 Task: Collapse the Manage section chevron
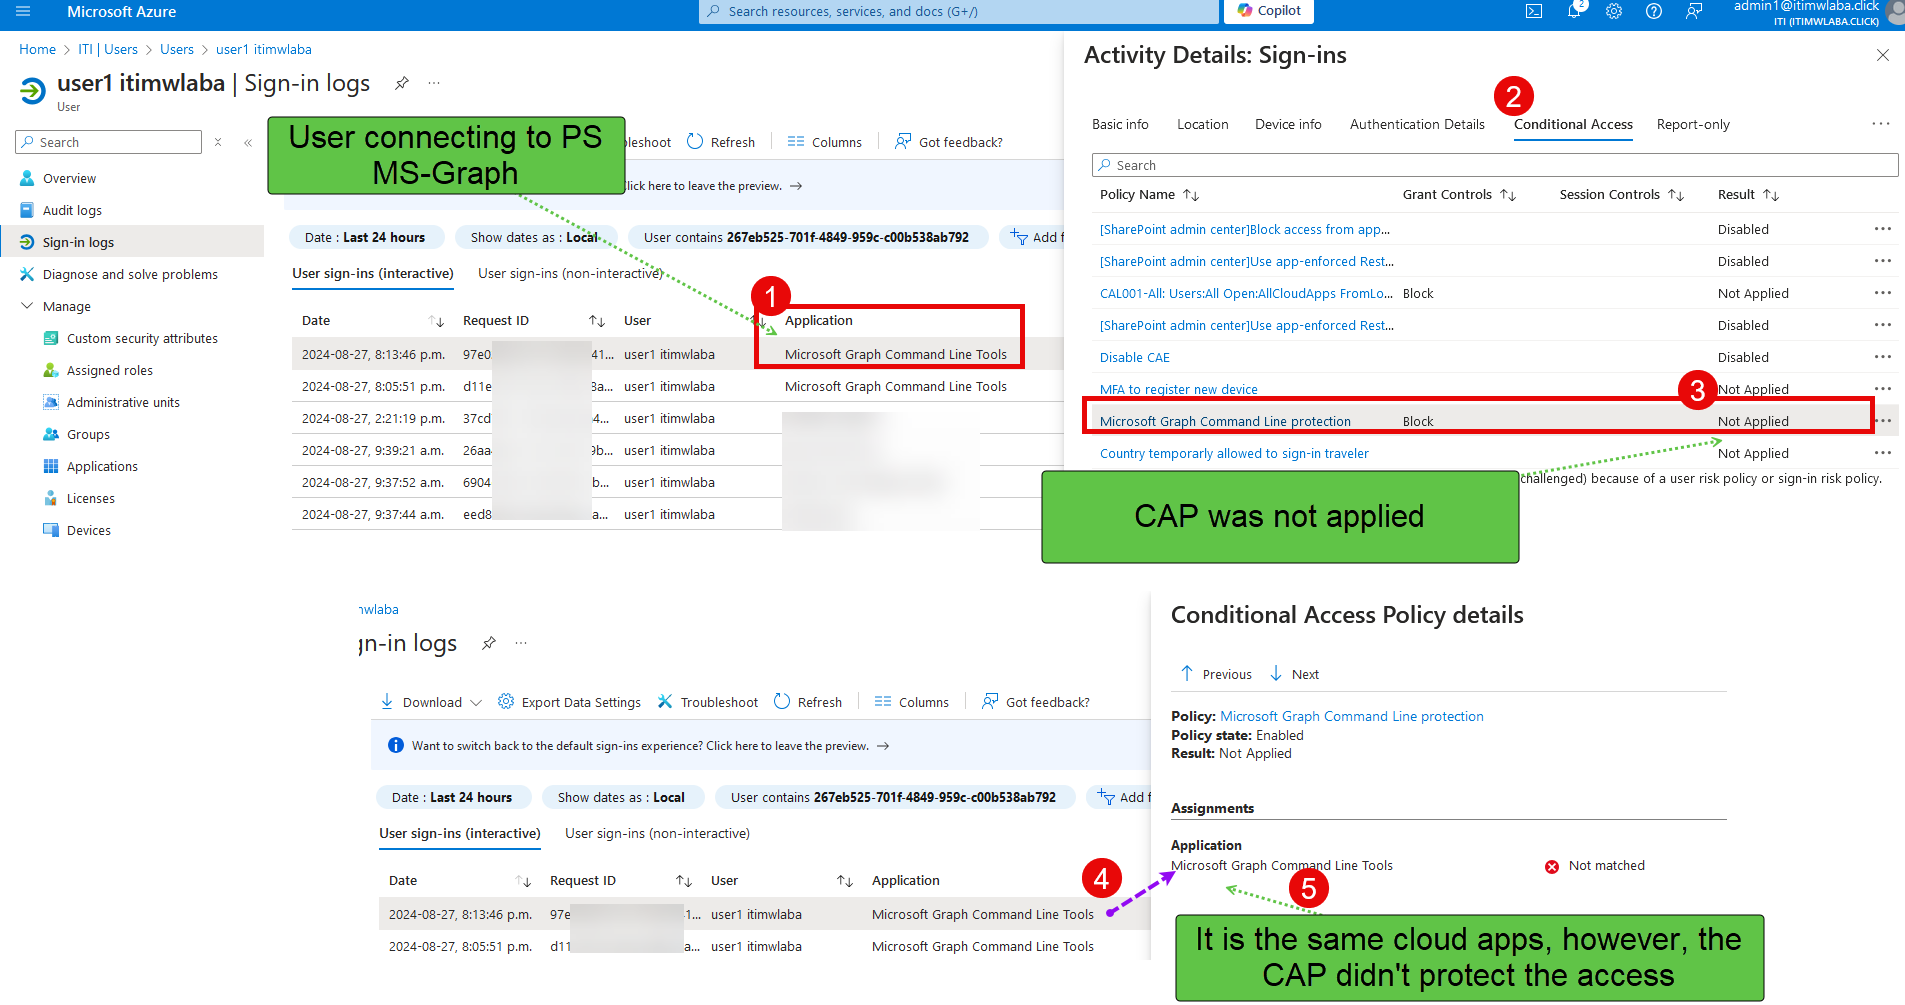click(x=27, y=306)
